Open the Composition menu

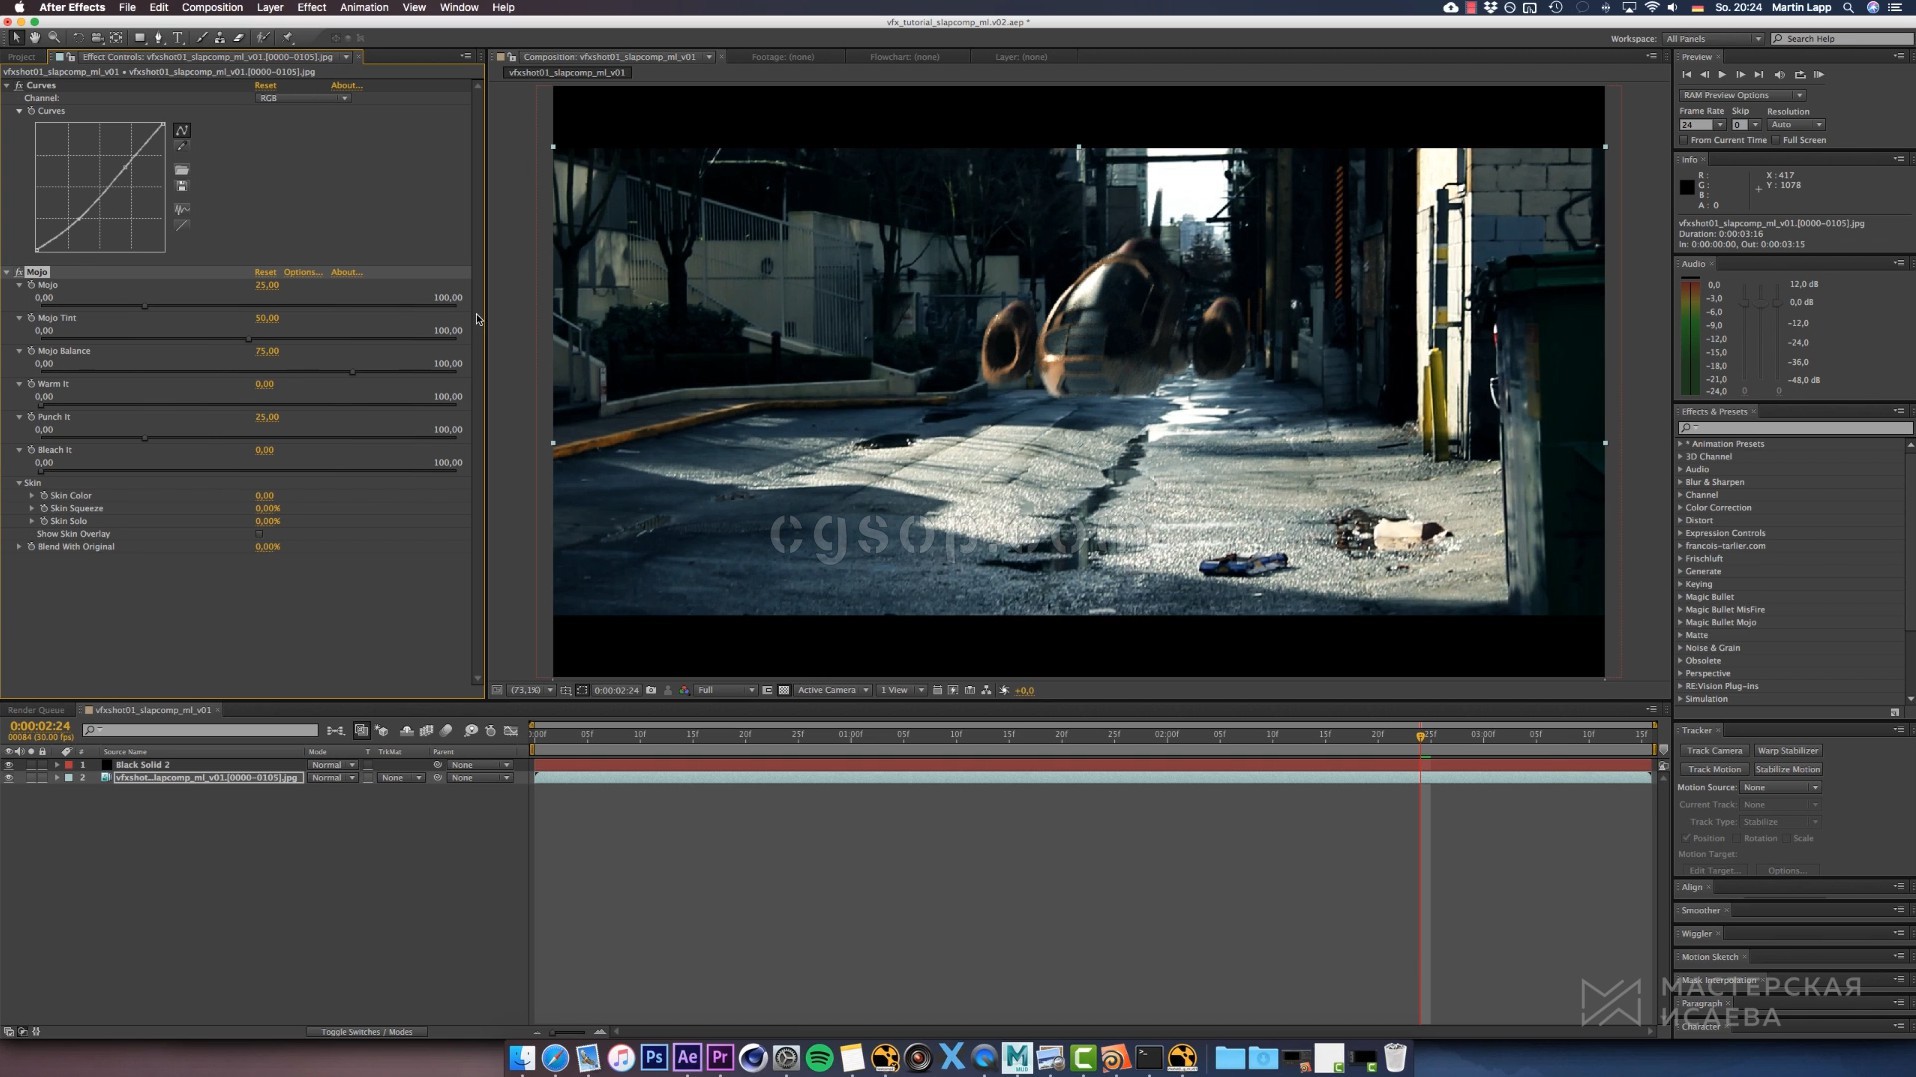click(x=212, y=7)
